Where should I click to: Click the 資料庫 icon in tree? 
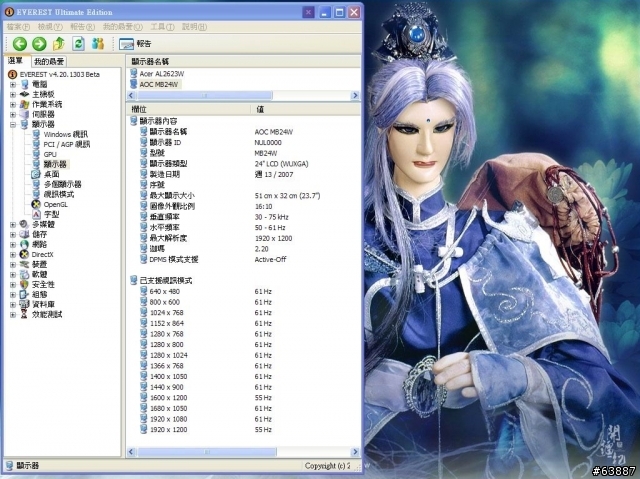24,304
